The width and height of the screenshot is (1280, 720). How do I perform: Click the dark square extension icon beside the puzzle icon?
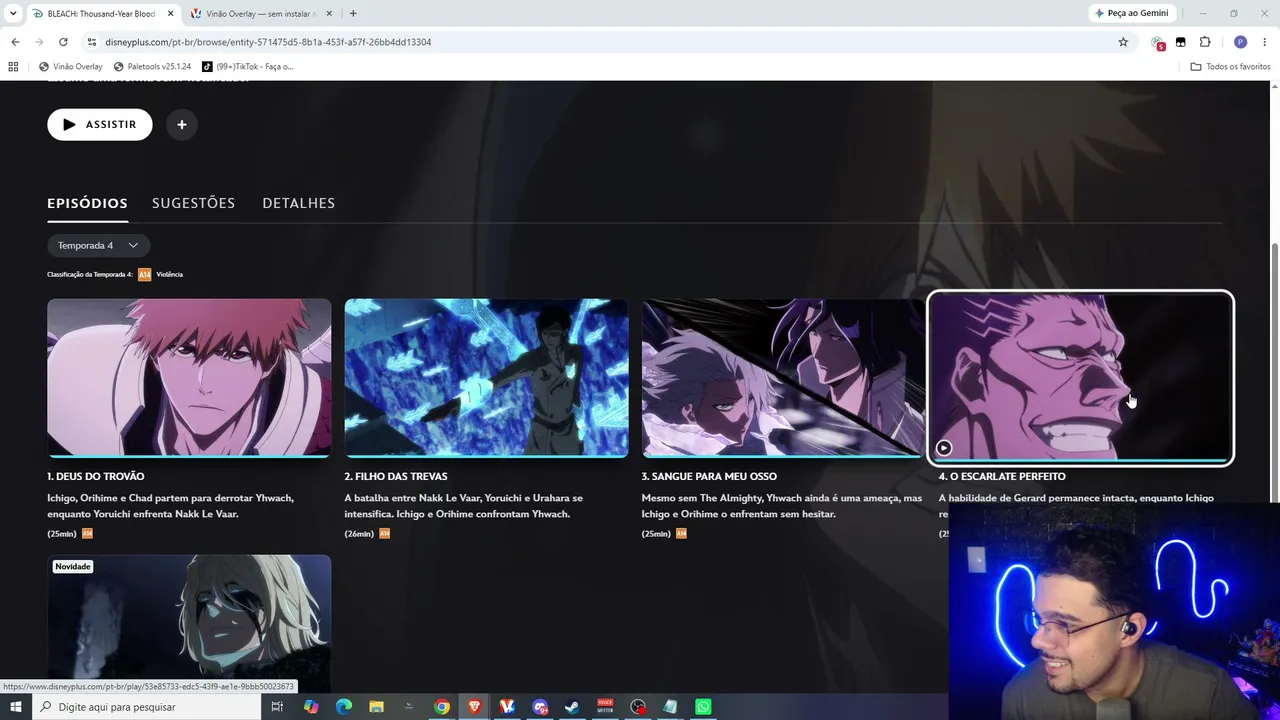coord(1181,42)
